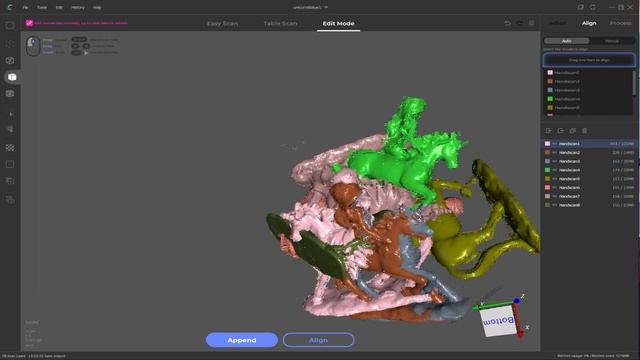Open the File menu

[25, 7]
